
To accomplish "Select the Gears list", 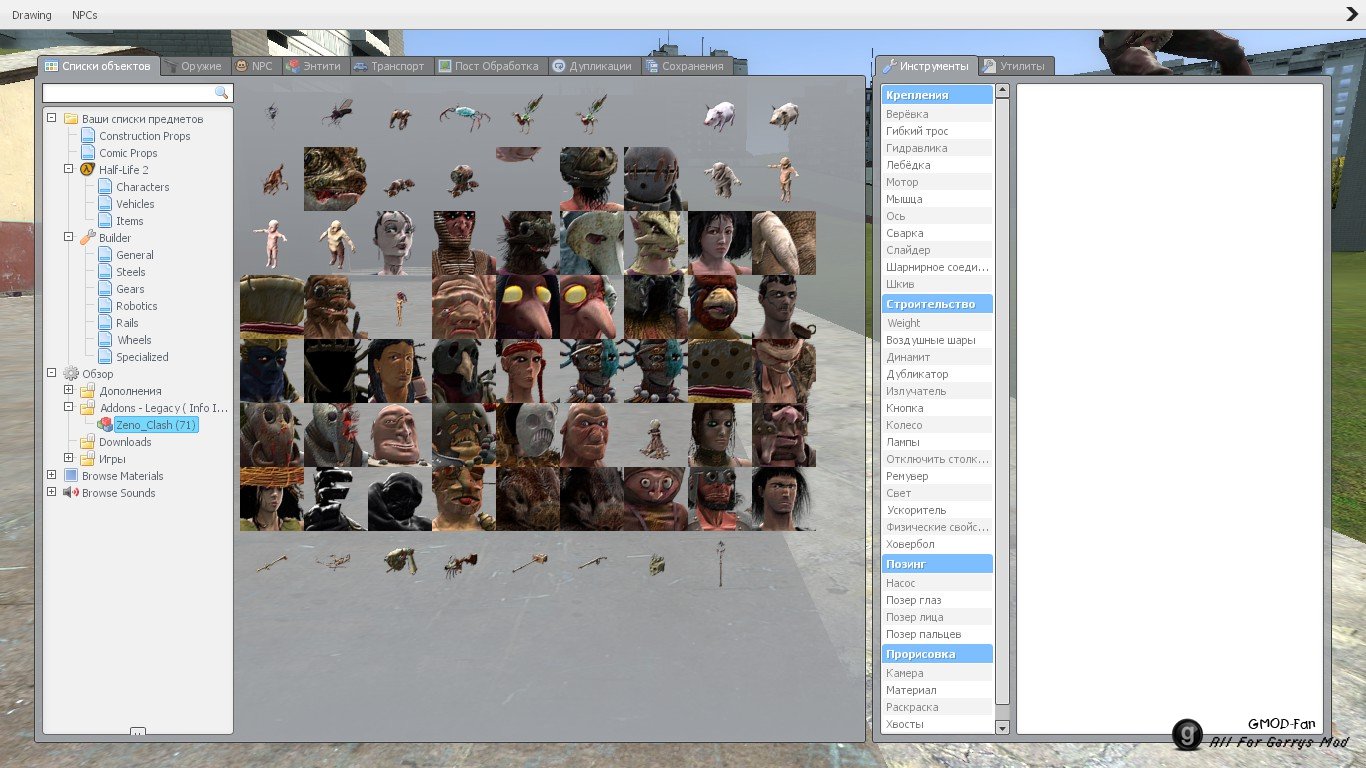I will [x=130, y=289].
